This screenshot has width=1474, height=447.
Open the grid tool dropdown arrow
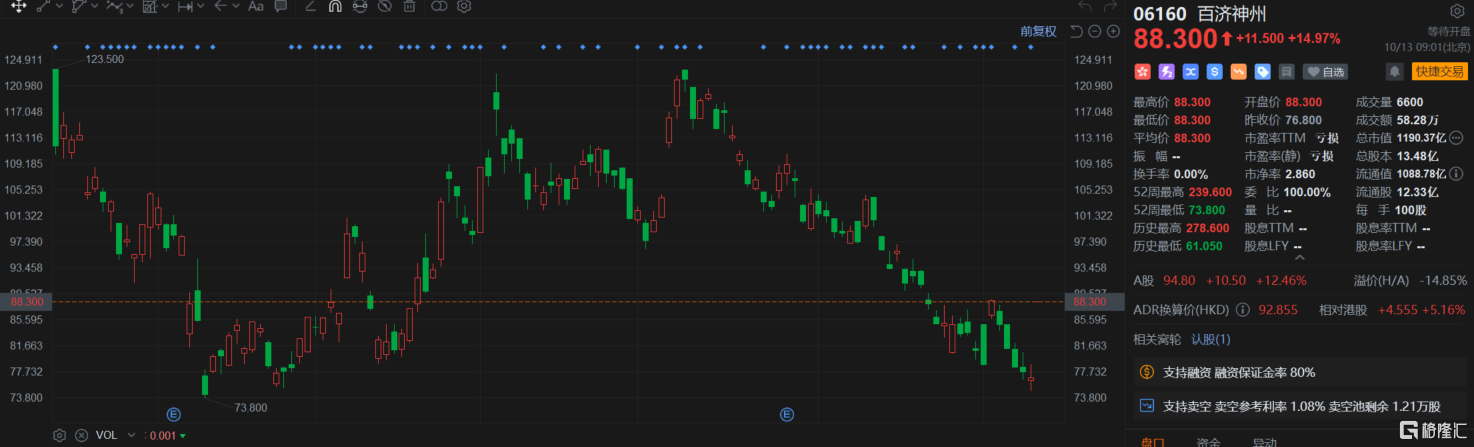point(165,6)
